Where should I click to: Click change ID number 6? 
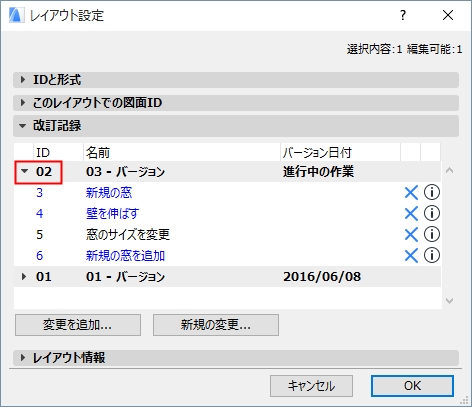point(39,256)
